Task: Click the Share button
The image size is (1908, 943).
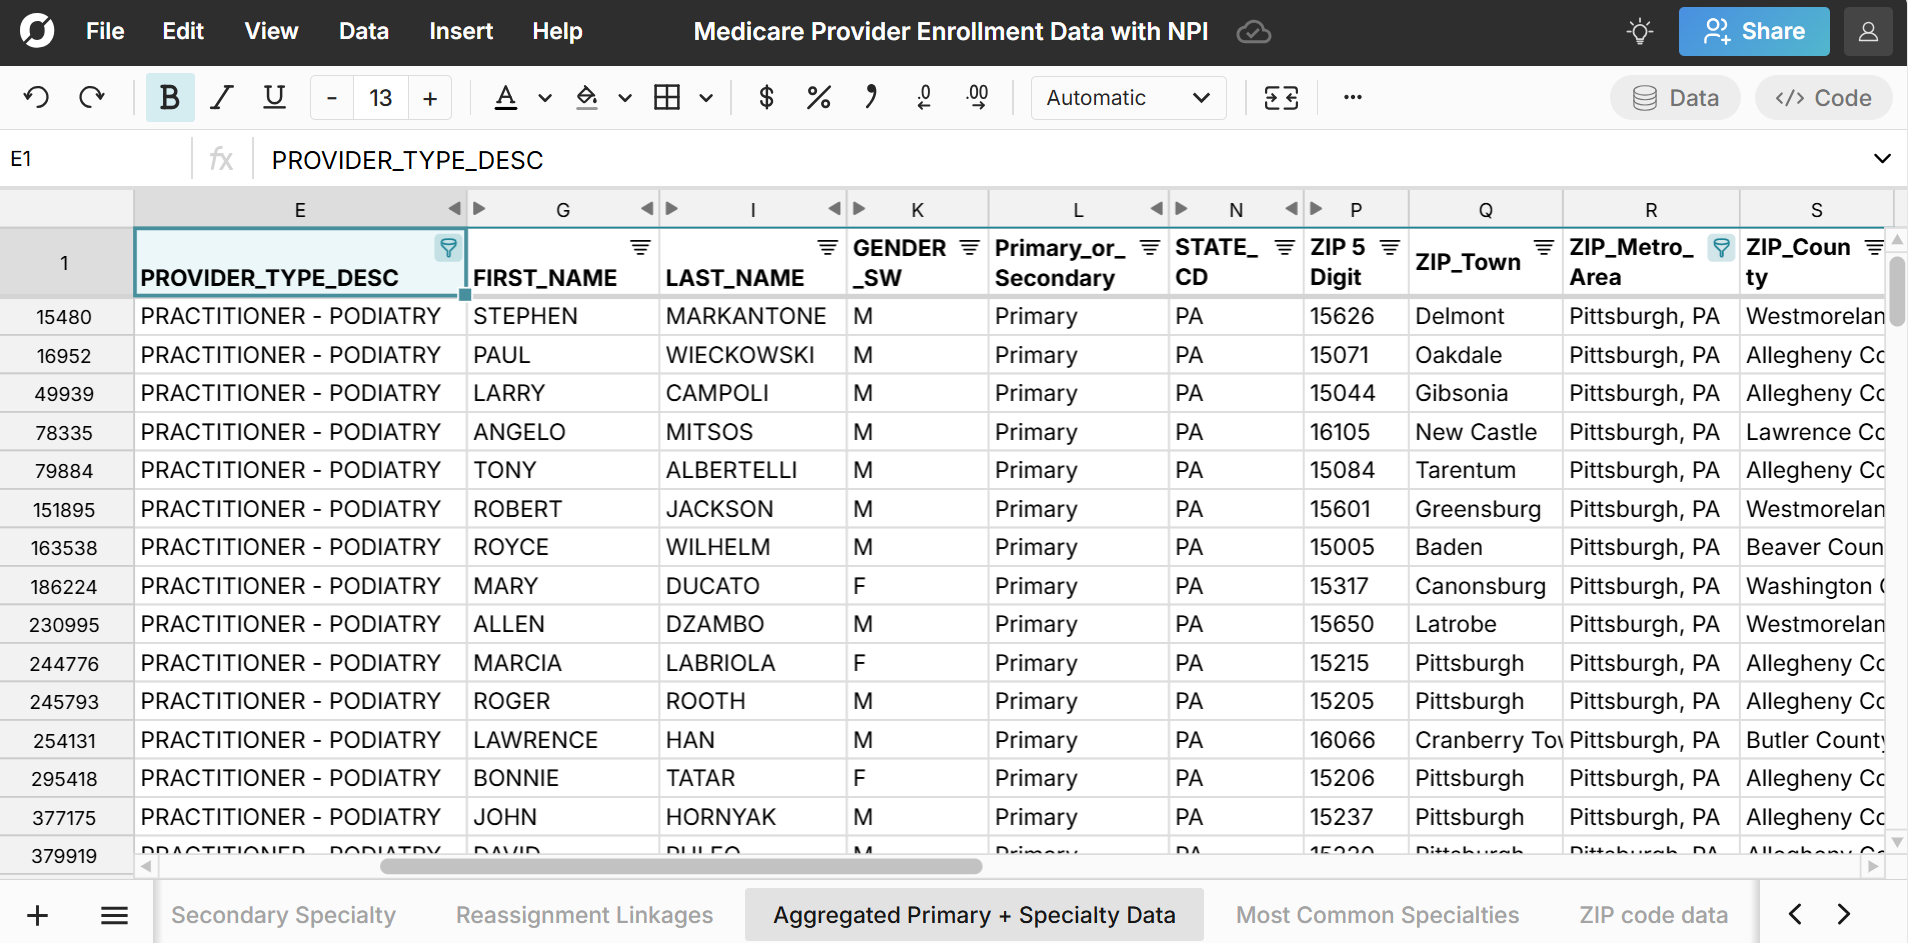Action: pyautogui.click(x=1753, y=32)
